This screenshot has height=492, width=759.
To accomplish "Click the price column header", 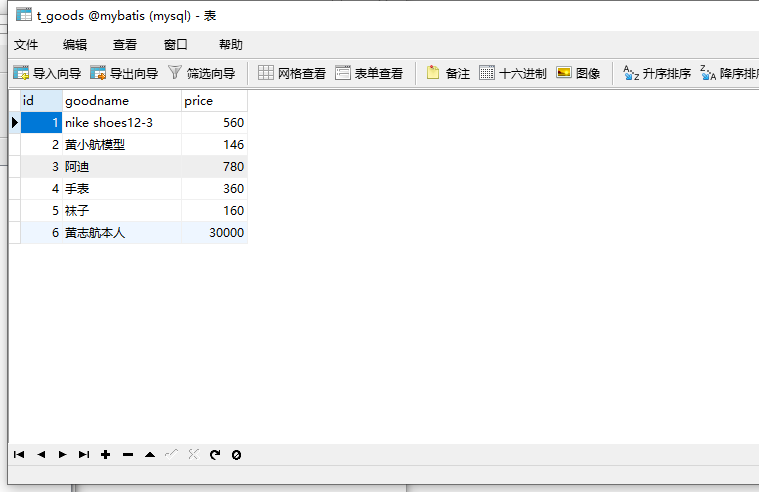I will pyautogui.click(x=214, y=101).
